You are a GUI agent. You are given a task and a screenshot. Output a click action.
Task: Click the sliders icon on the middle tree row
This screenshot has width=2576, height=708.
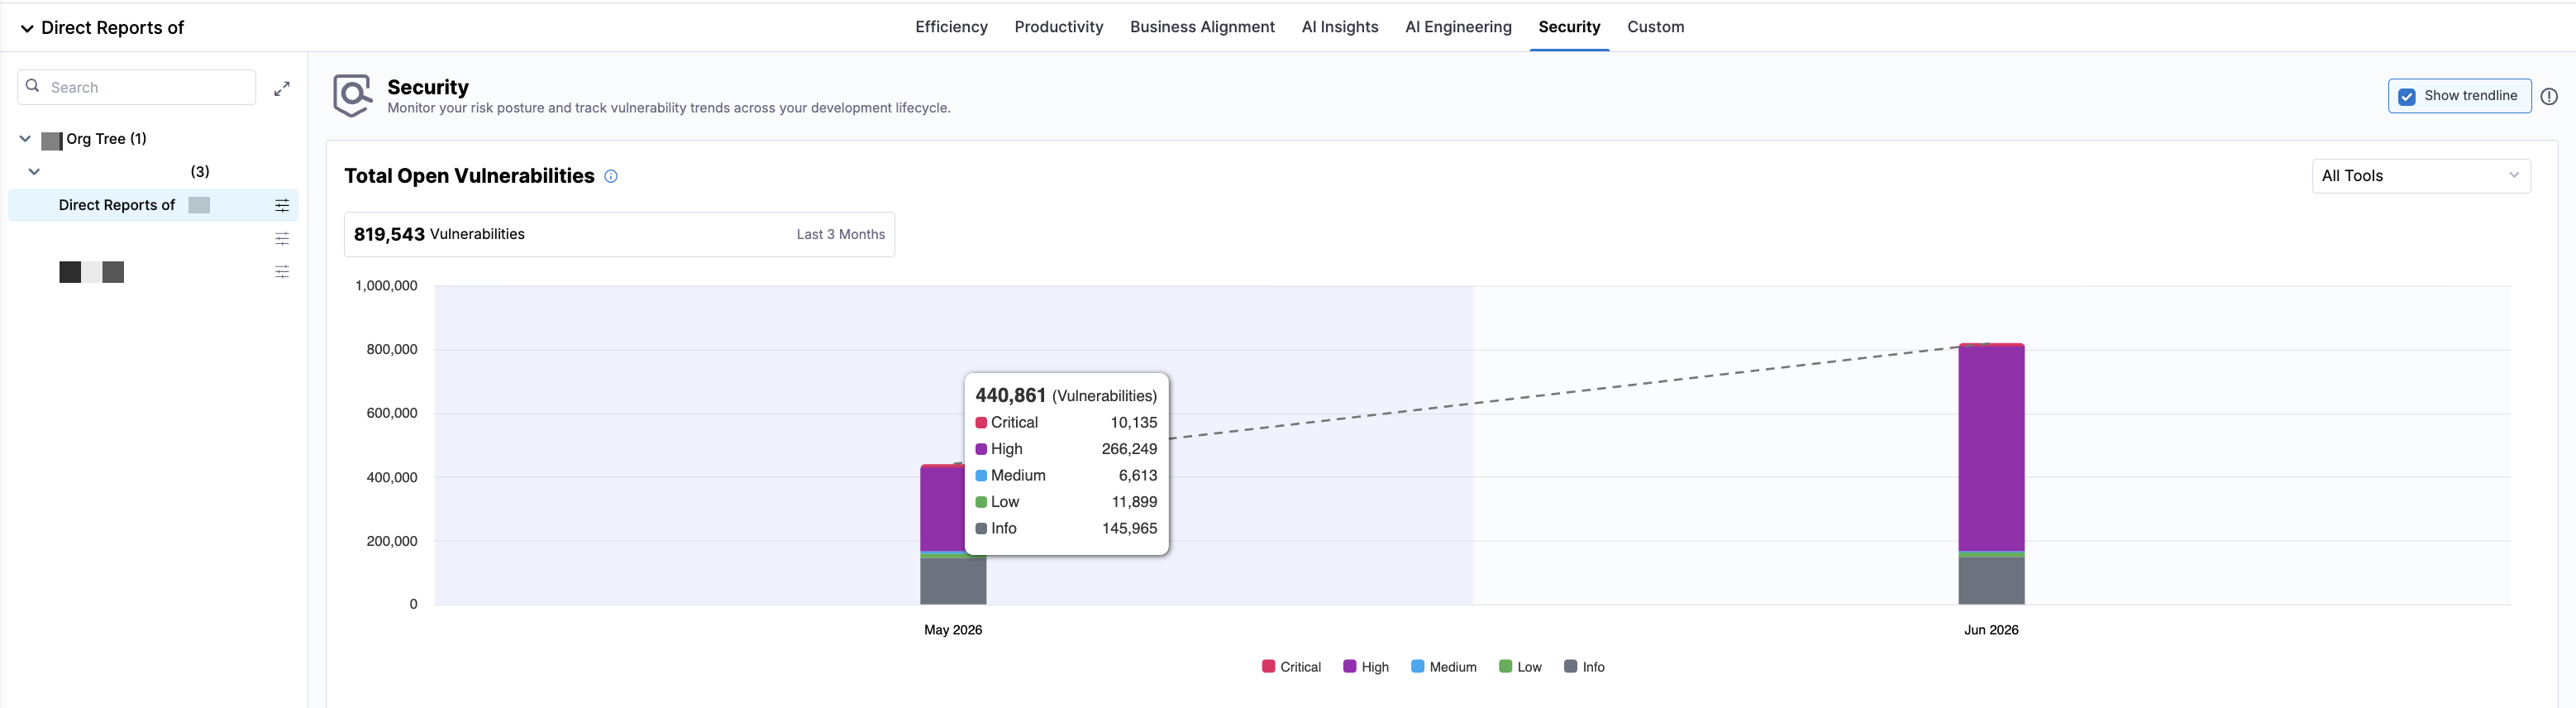pyautogui.click(x=282, y=238)
